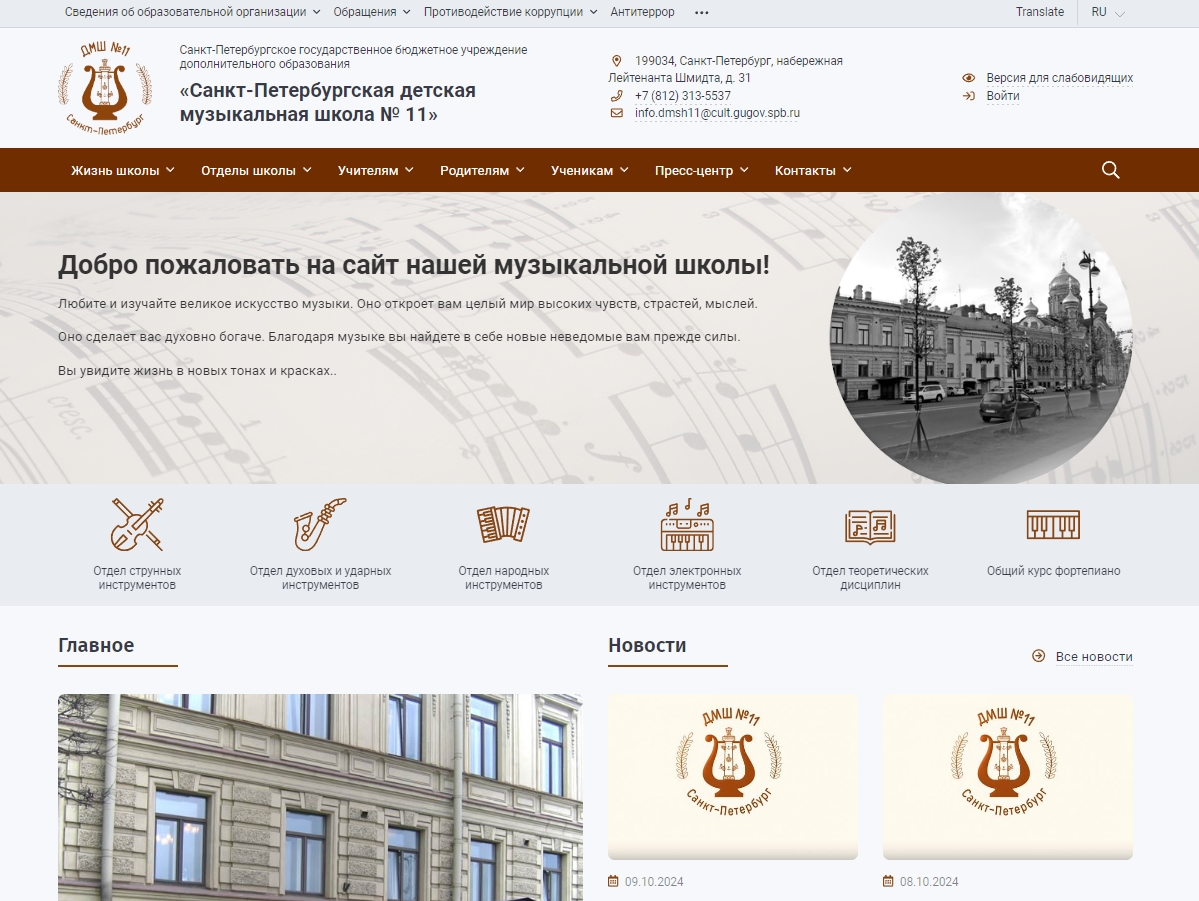Click the ДМШ №11 school logo in header

[x=104, y=87]
